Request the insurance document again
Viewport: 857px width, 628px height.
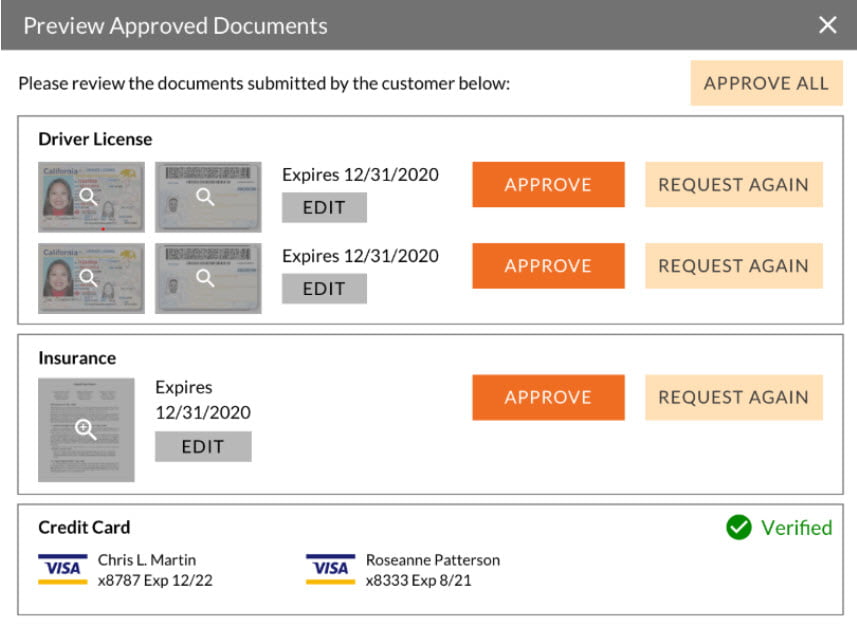tap(733, 397)
